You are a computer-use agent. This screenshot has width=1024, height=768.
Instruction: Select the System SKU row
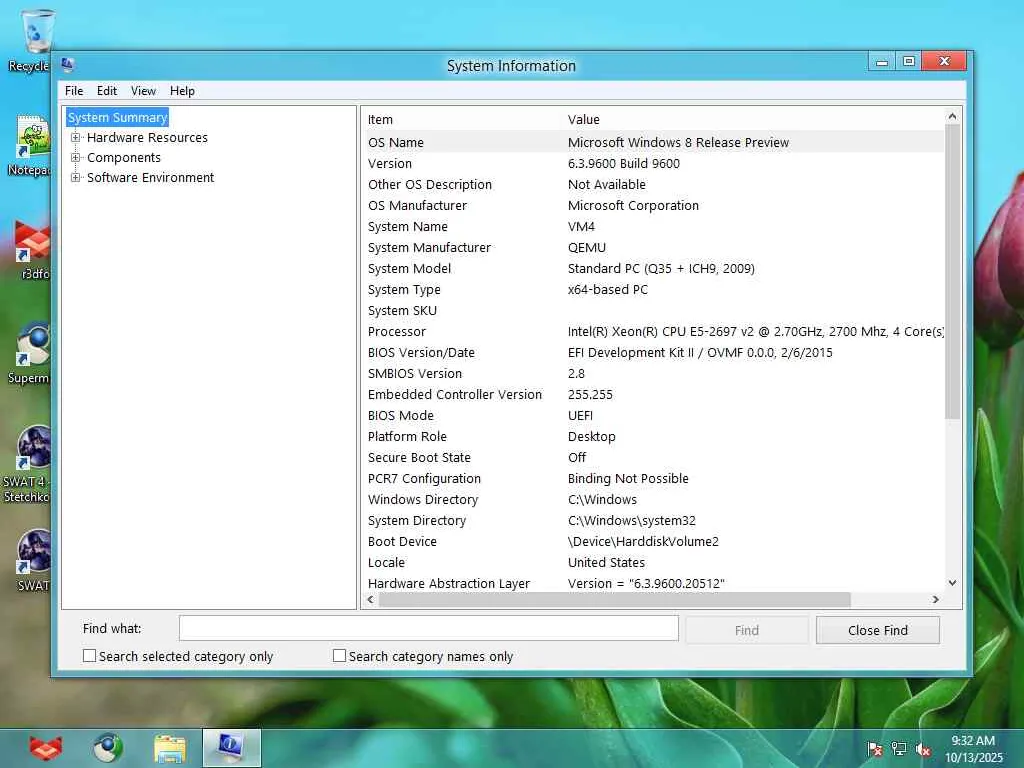tap(653, 310)
